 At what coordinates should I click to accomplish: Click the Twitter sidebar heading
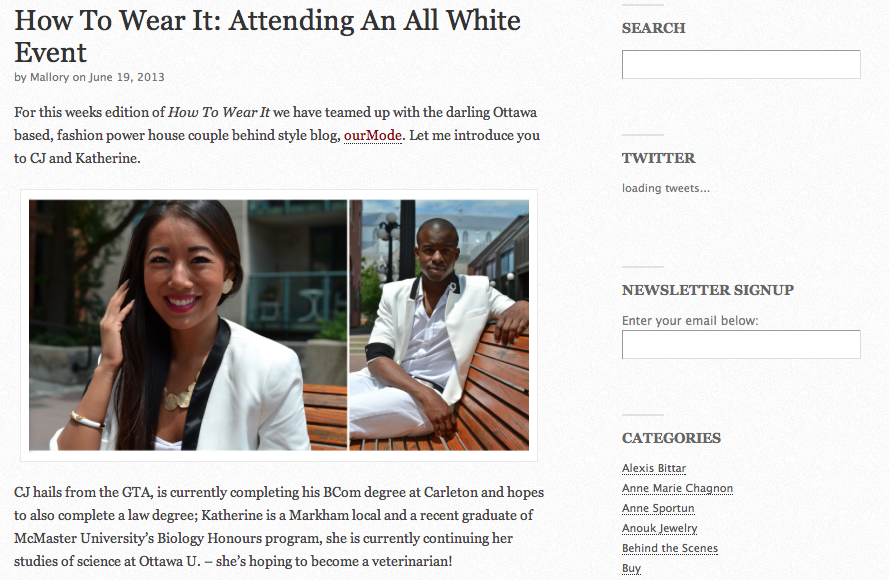coord(658,158)
